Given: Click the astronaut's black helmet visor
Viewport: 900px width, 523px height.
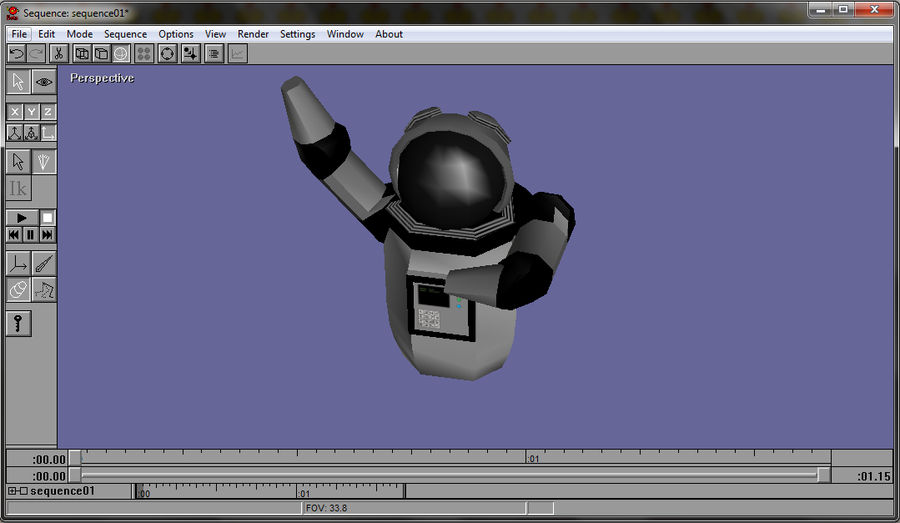Looking at the screenshot, I should 451,178.
